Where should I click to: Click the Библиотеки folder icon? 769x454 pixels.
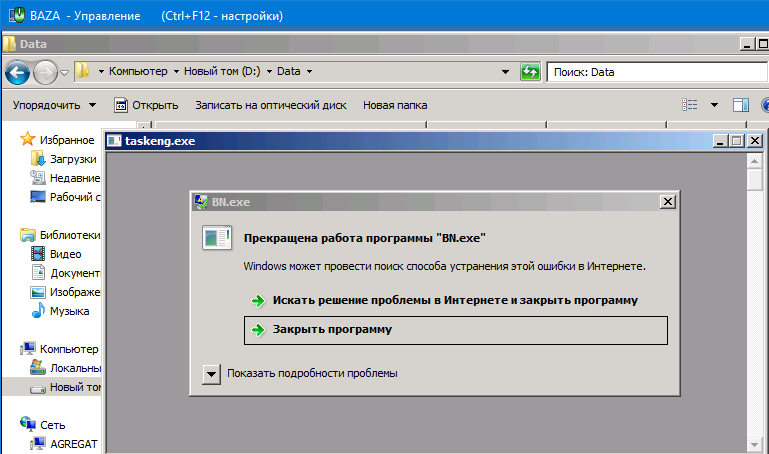pyautogui.click(x=27, y=235)
